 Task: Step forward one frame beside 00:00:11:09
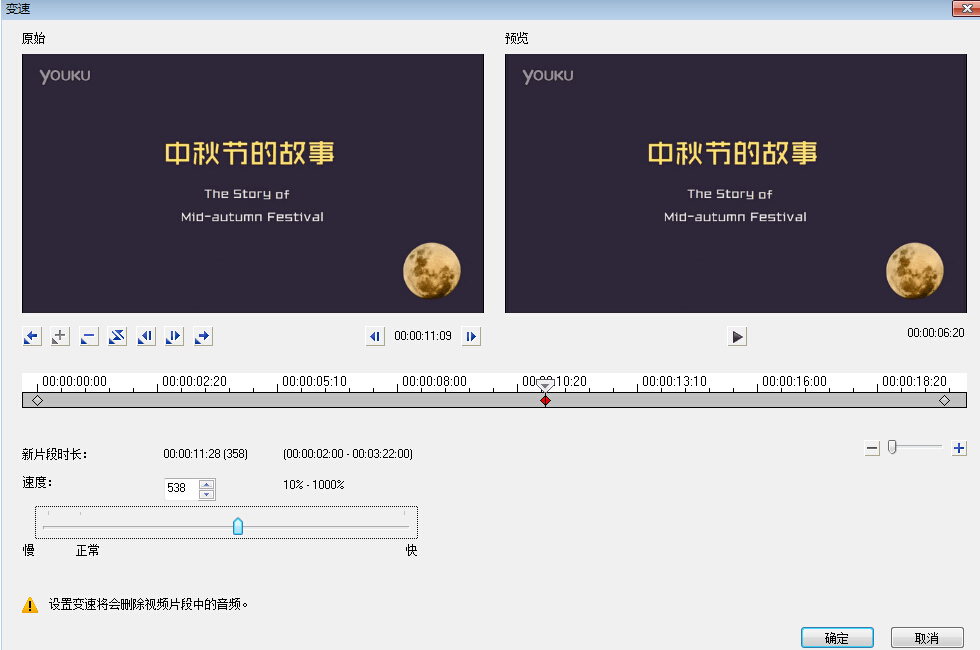click(x=471, y=337)
